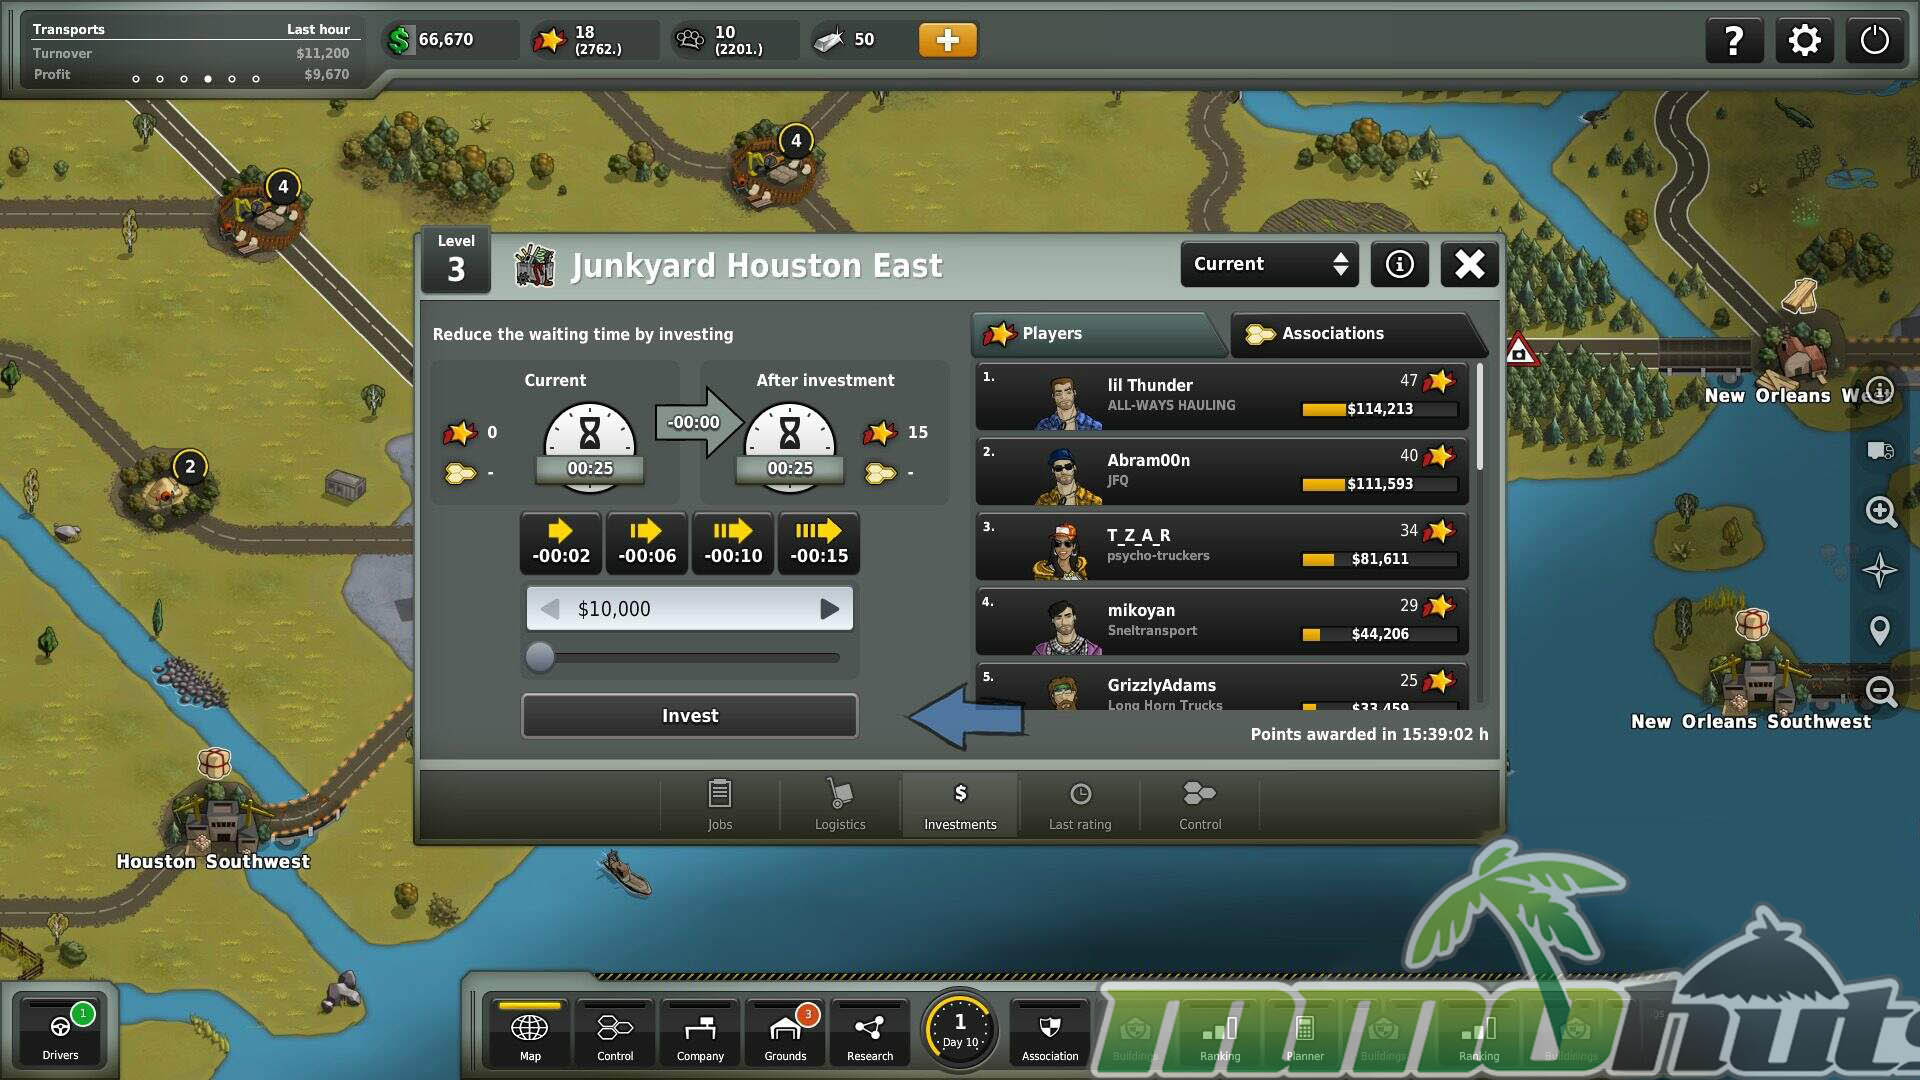Choose the -00:10 time reduction option
This screenshot has width=1920, height=1080.
click(732, 543)
